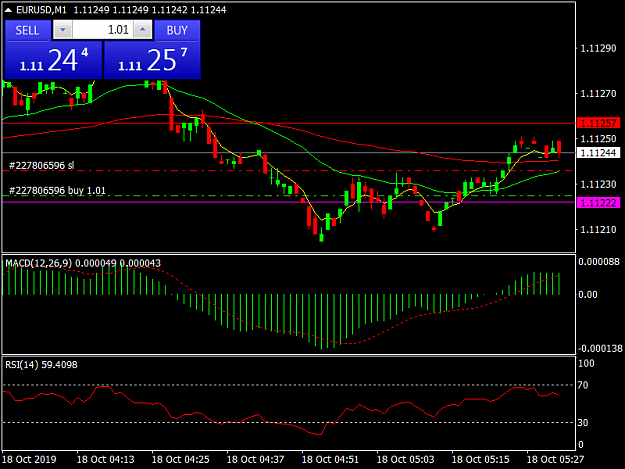Click the 1.11270 price scale label

tap(598, 94)
